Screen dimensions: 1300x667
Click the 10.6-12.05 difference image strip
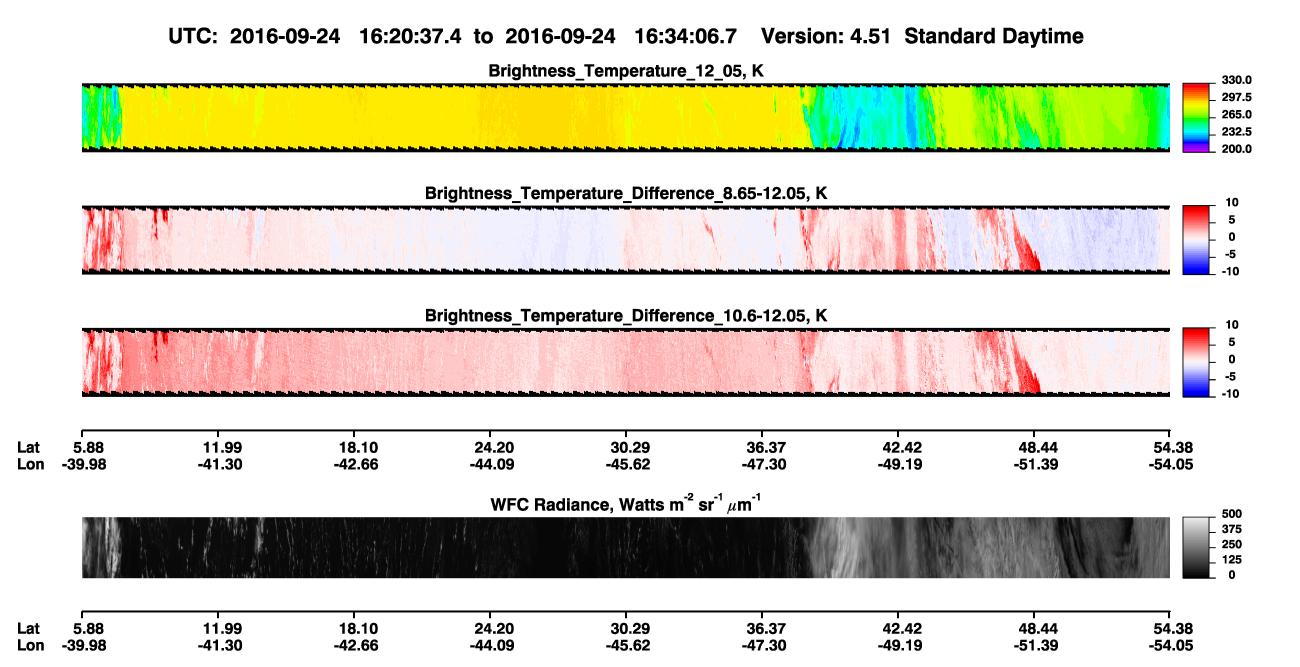click(x=625, y=361)
